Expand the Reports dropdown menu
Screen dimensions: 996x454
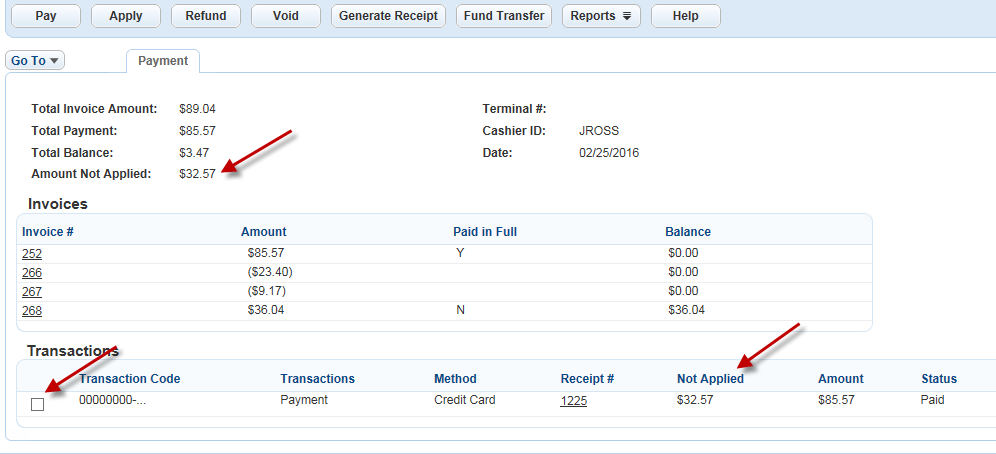(x=601, y=16)
